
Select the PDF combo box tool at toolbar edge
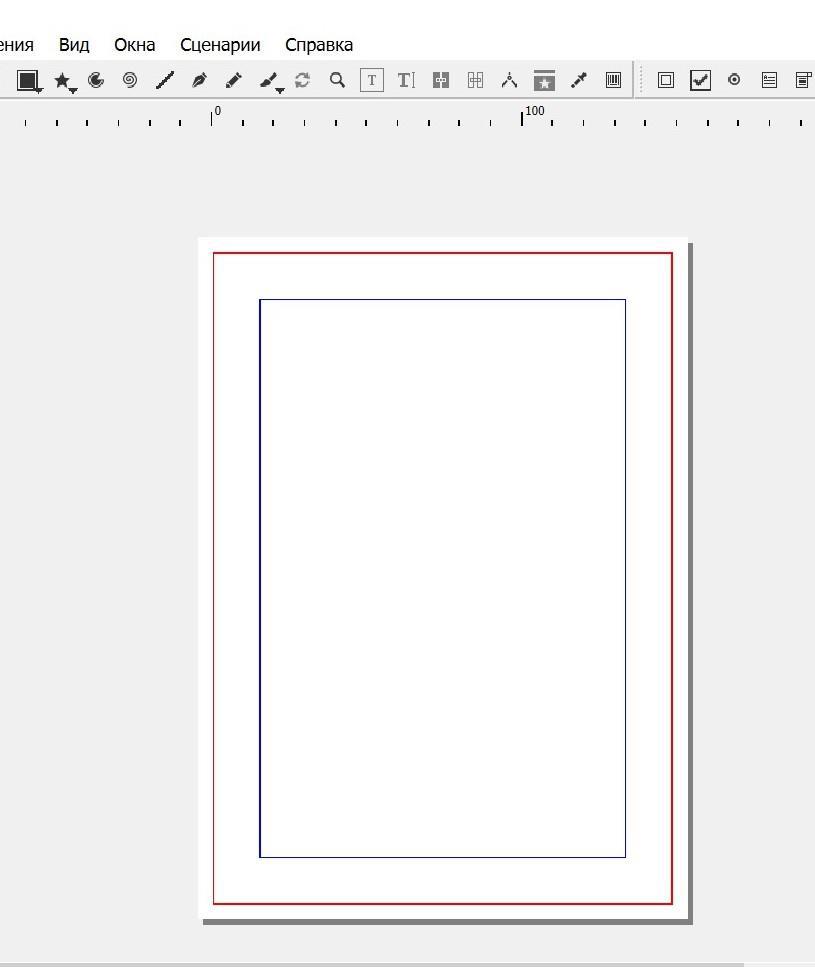click(x=804, y=80)
